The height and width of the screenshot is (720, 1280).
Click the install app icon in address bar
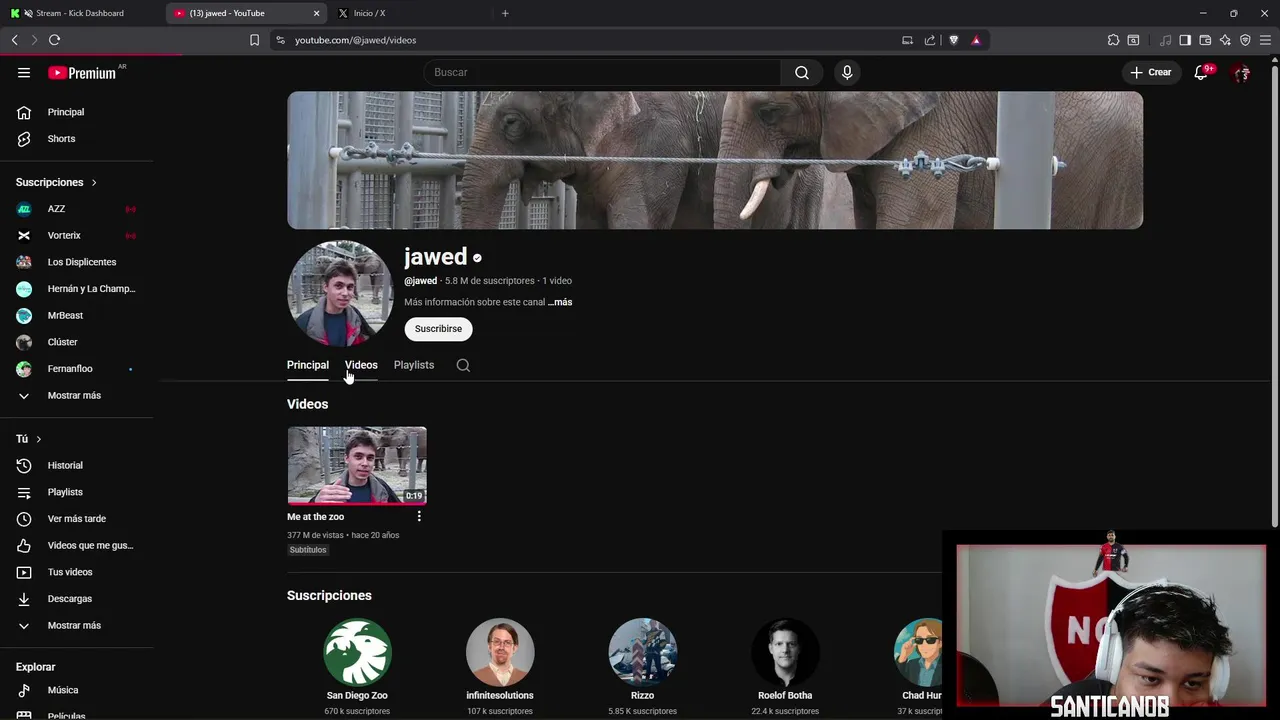pyautogui.click(x=907, y=40)
